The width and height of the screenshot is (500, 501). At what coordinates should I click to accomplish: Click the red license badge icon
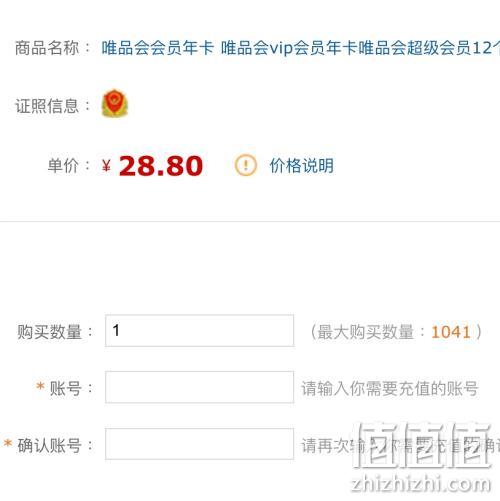click(x=114, y=103)
